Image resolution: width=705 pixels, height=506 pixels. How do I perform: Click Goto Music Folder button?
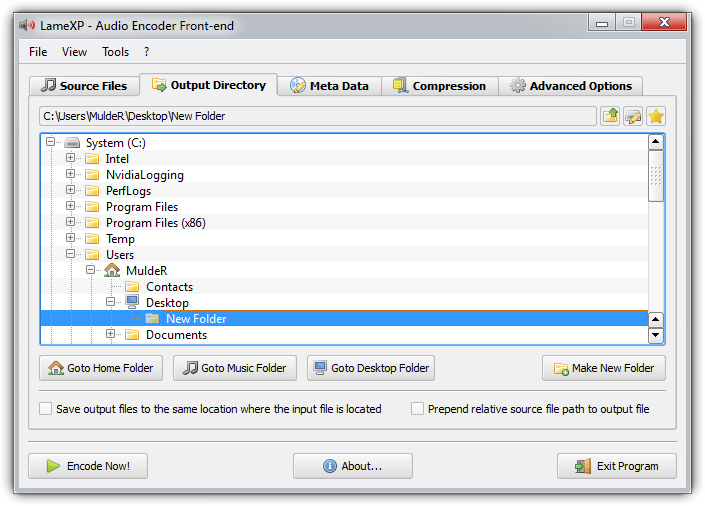pyautogui.click(x=235, y=368)
